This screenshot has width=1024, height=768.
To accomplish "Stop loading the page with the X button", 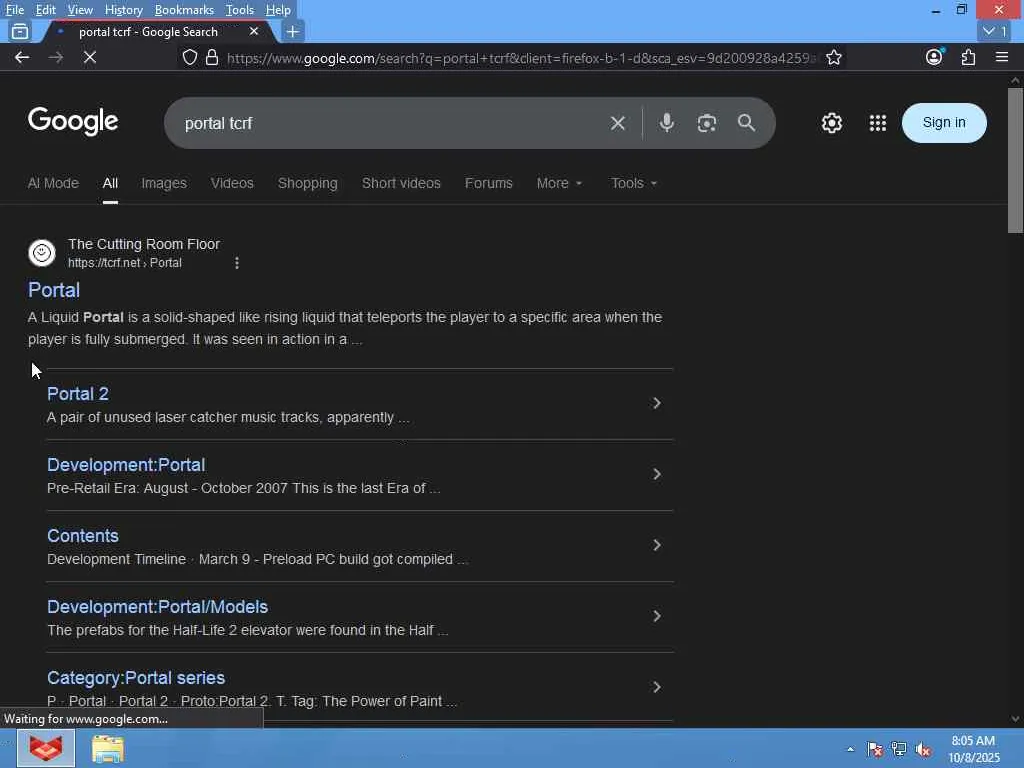I will coord(90,57).
